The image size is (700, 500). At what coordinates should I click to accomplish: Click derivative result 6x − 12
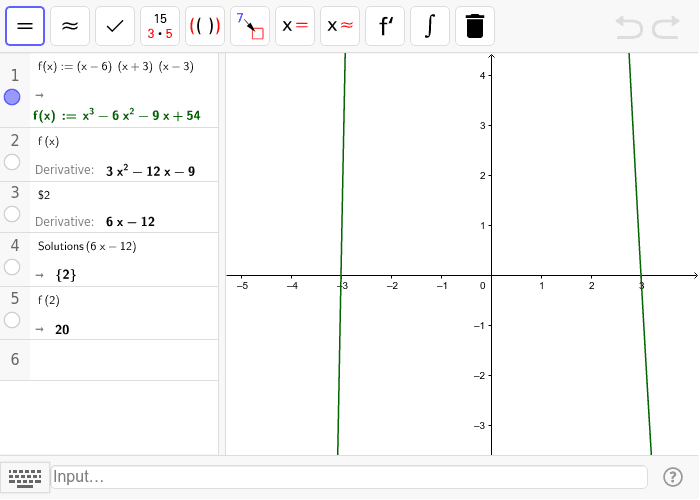tap(130, 222)
